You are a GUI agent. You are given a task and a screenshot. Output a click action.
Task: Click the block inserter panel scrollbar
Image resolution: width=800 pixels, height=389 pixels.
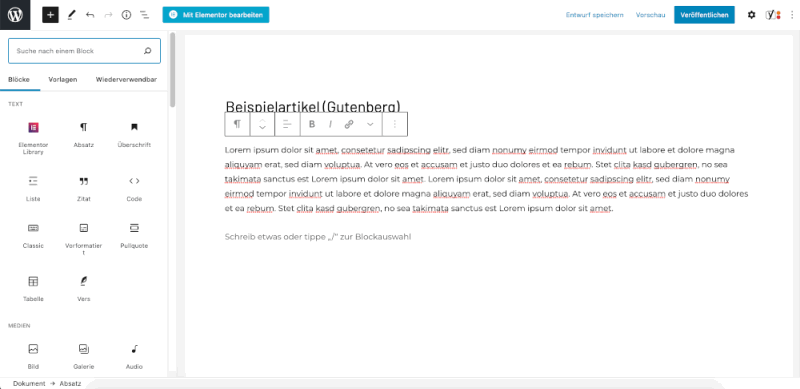pos(172,70)
